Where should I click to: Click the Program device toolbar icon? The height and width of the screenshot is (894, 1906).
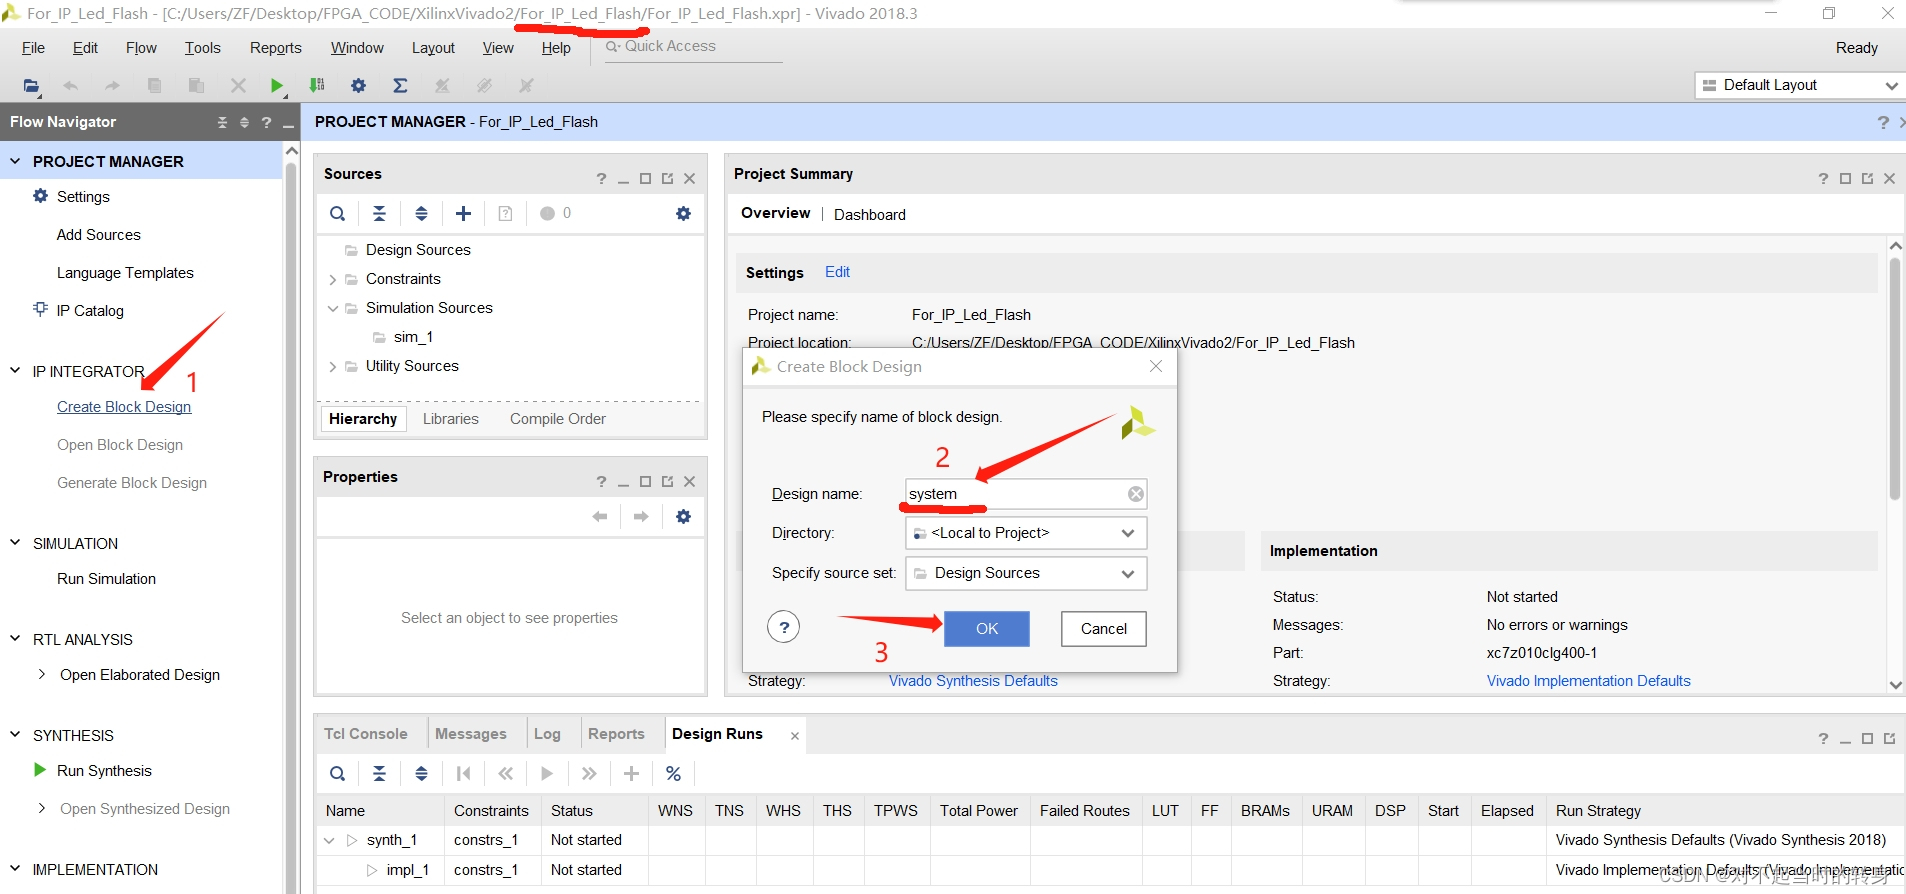317,86
